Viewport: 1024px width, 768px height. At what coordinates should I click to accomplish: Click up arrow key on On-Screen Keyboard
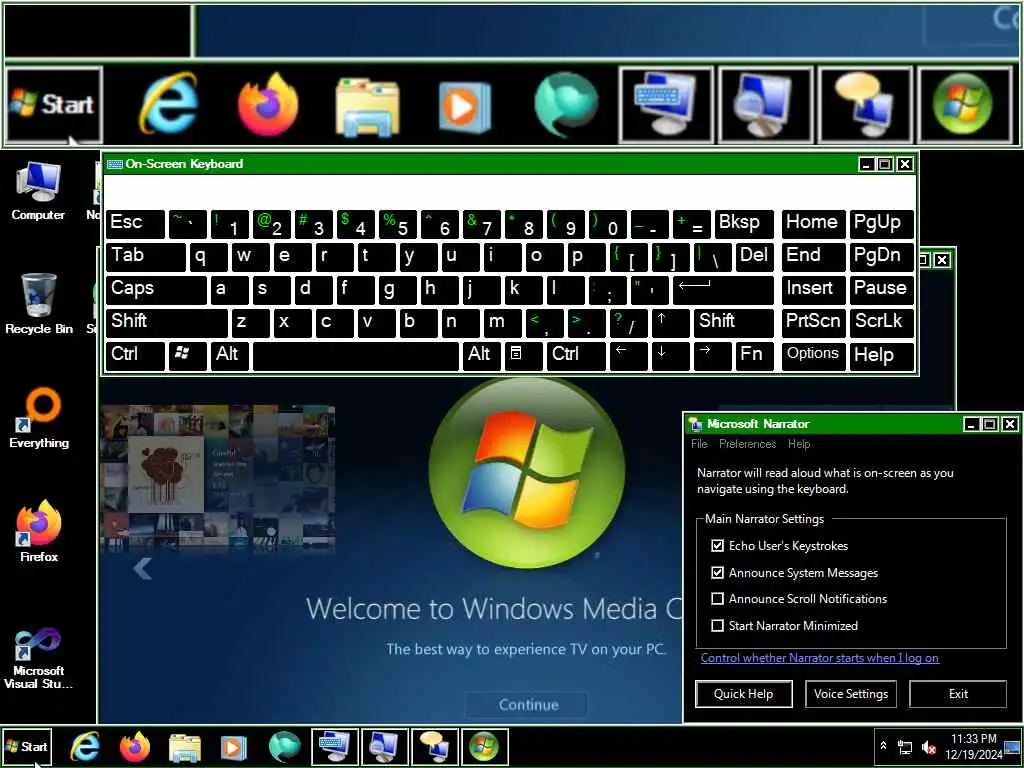click(x=671, y=323)
